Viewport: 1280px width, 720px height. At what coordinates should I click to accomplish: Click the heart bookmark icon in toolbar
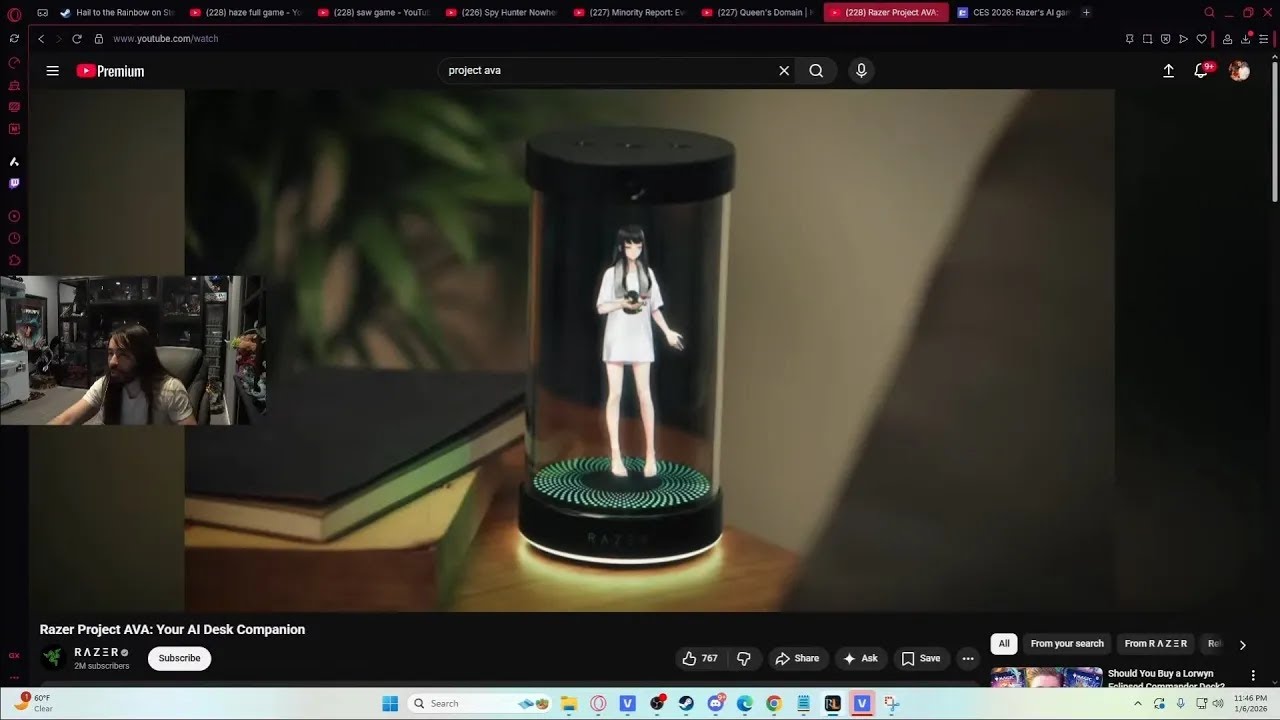point(1201,39)
